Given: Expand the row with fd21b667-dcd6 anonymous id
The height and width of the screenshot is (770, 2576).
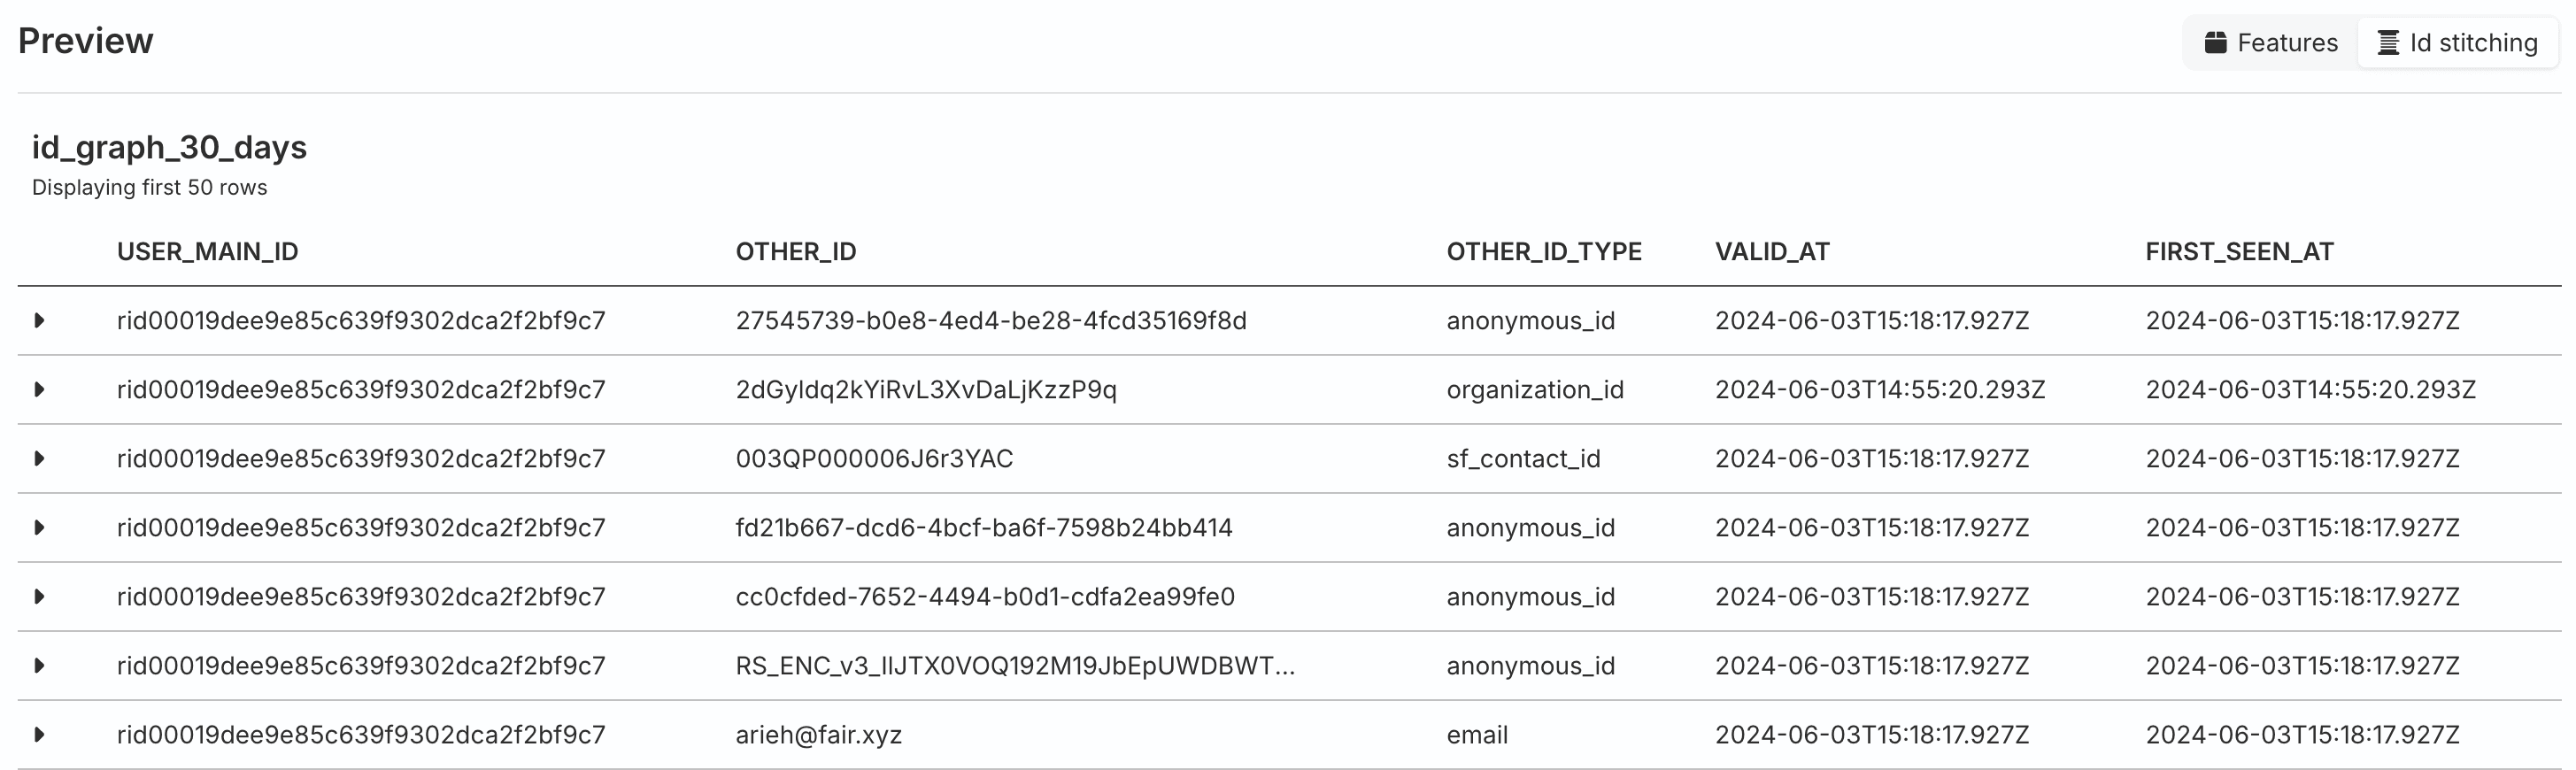Looking at the screenshot, I should (40, 528).
